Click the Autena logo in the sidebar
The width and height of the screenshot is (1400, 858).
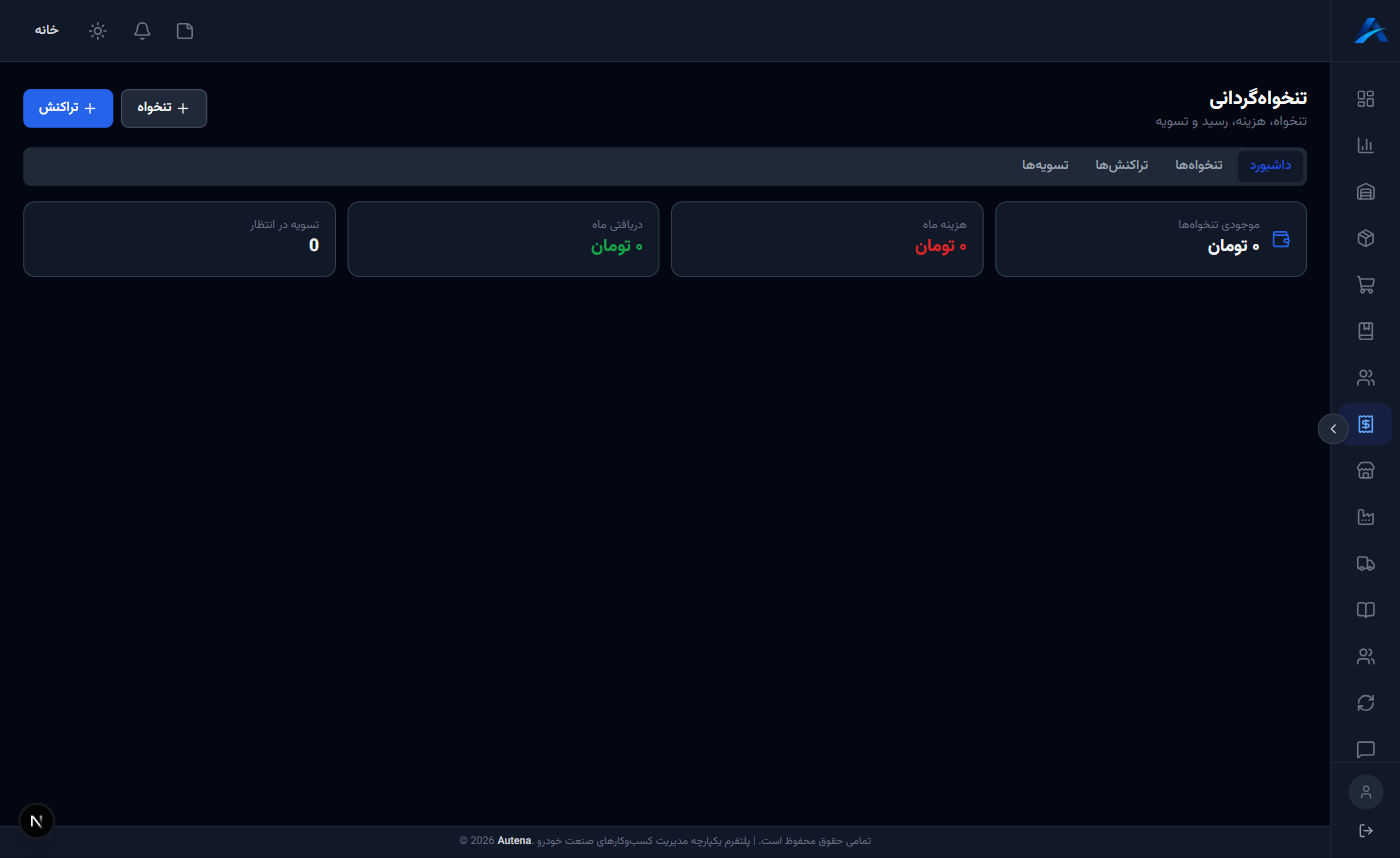tap(1369, 30)
